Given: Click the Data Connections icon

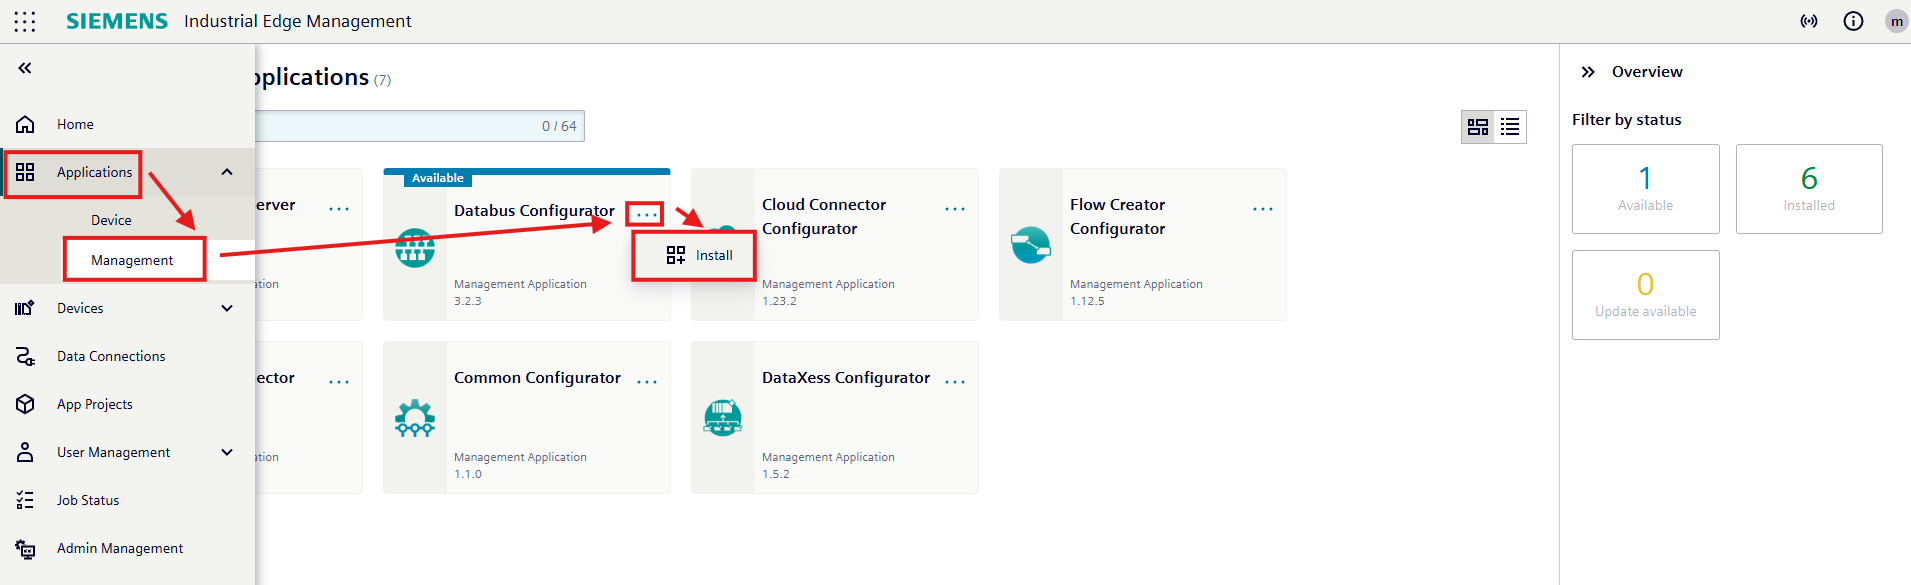Looking at the screenshot, I should pyautogui.click(x=25, y=356).
